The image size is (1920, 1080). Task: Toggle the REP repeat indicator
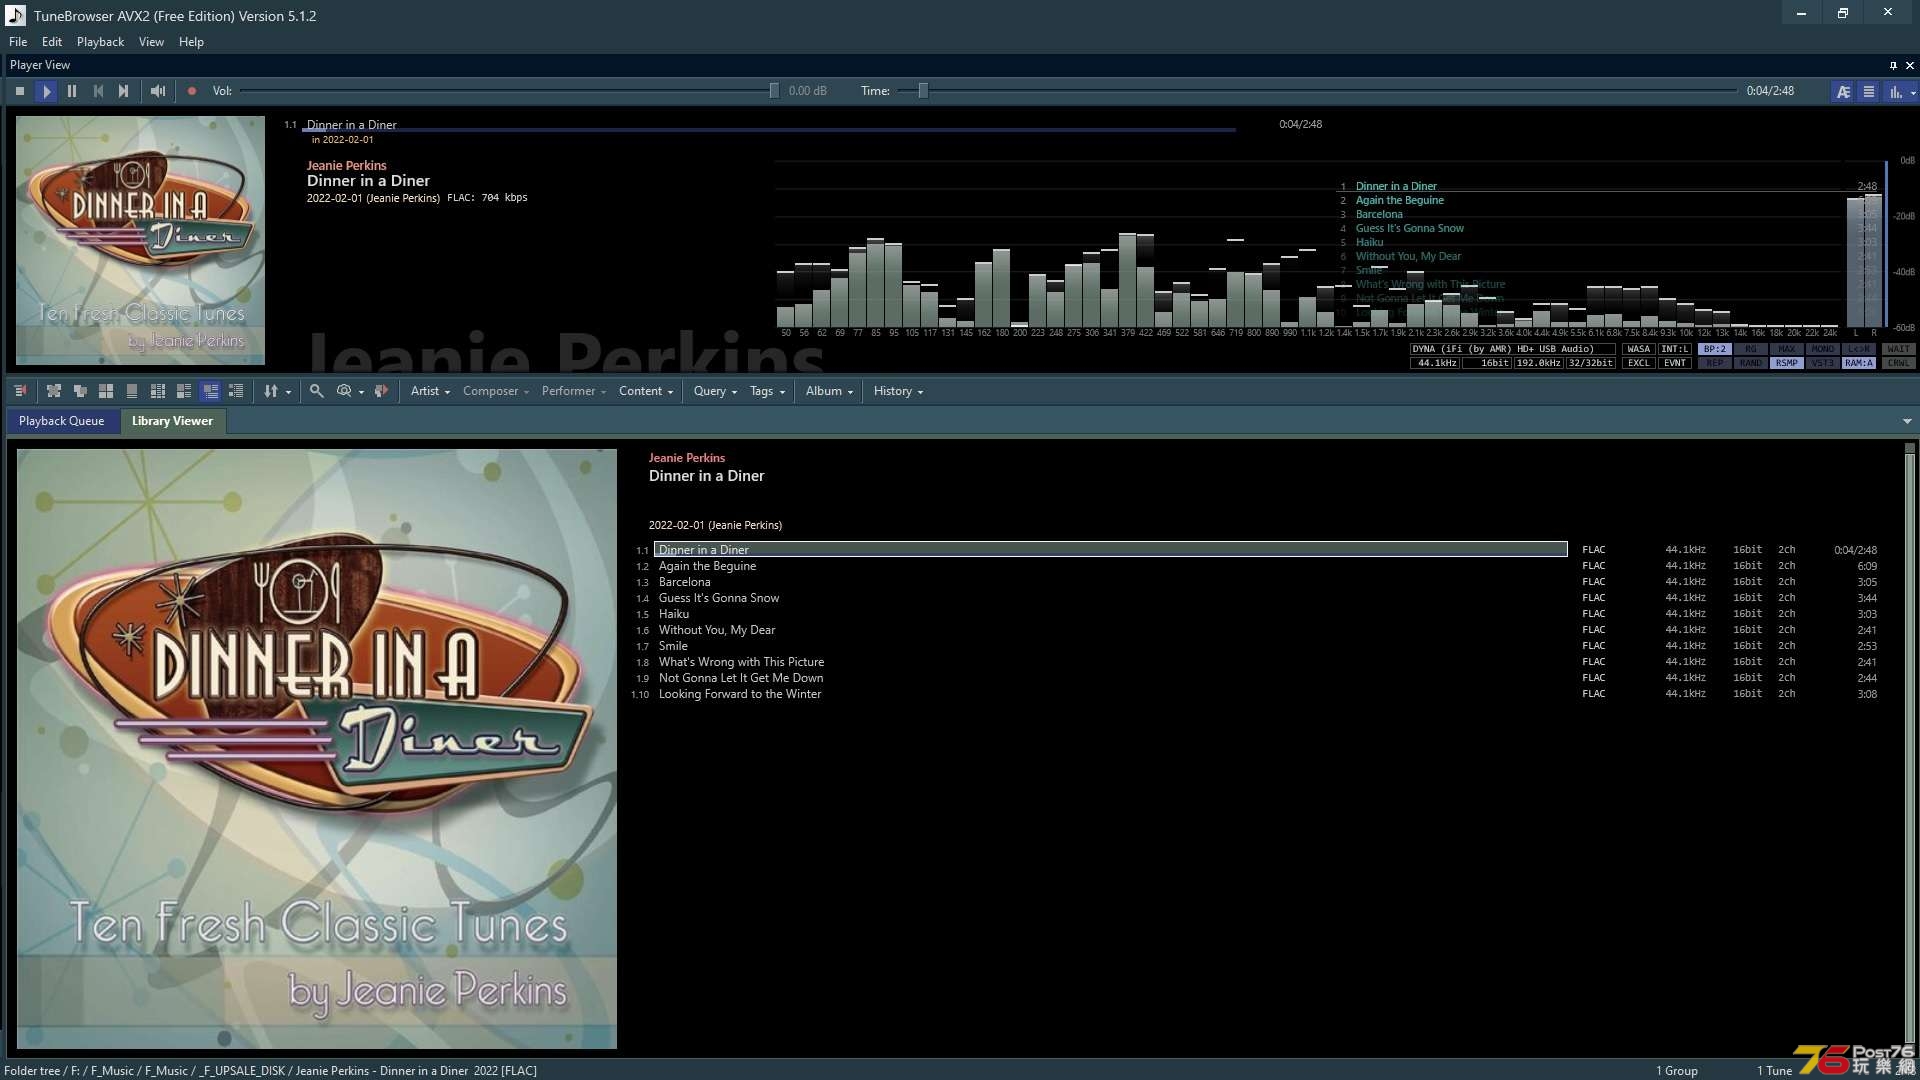point(1715,363)
